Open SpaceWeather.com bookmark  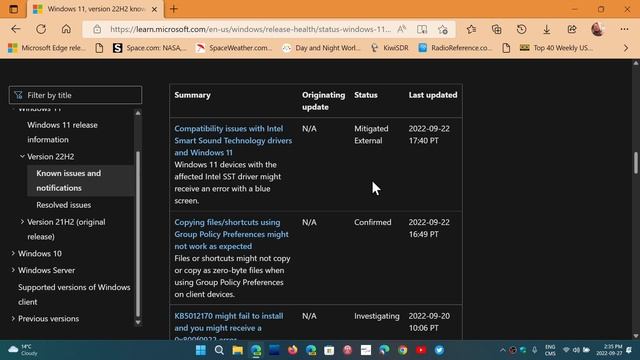234,48
